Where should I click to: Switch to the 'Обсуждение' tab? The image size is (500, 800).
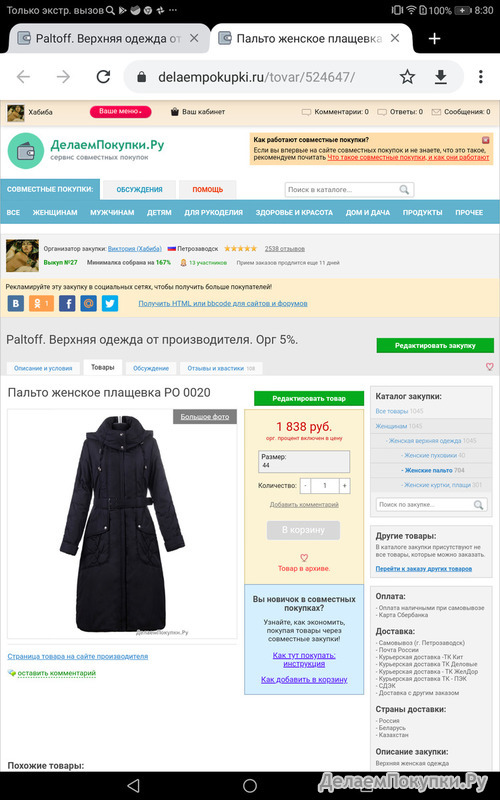[151, 368]
